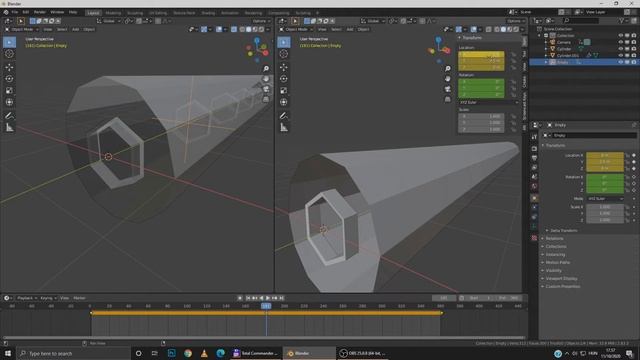Open Add menu in left viewport header

point(76,29)
